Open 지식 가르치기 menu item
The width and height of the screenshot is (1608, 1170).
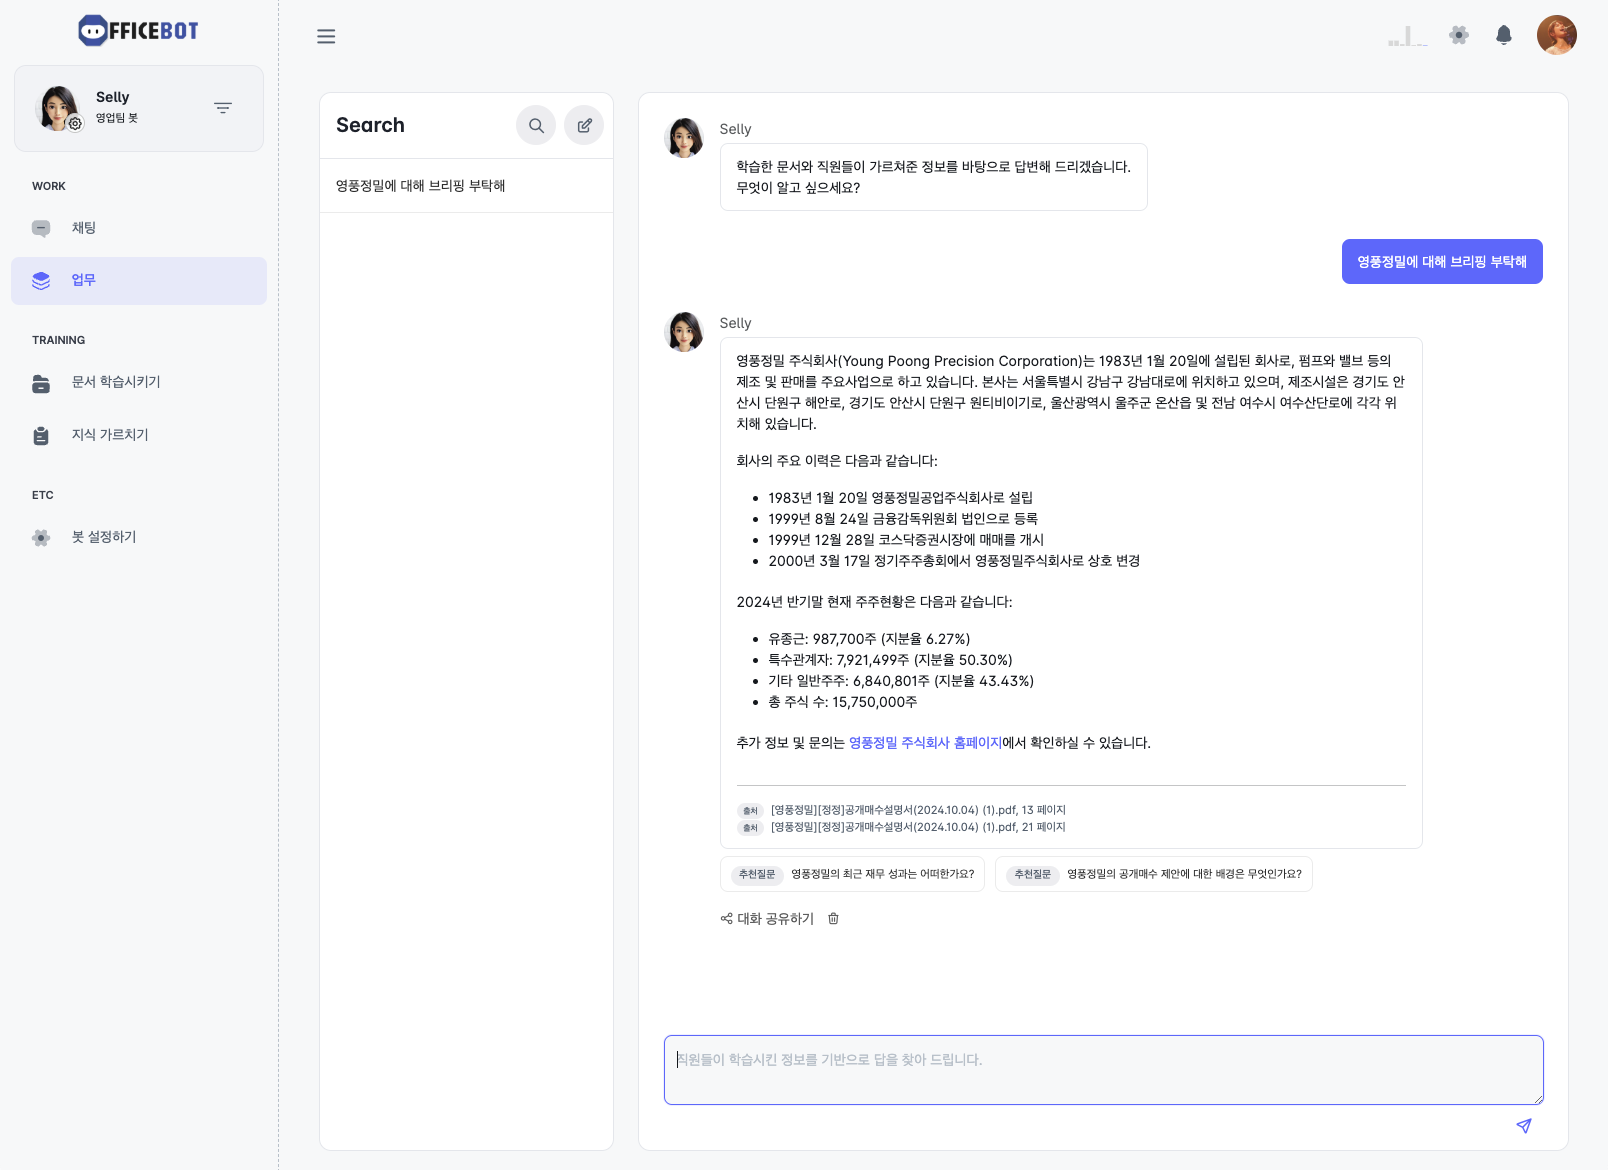point(139,435)
